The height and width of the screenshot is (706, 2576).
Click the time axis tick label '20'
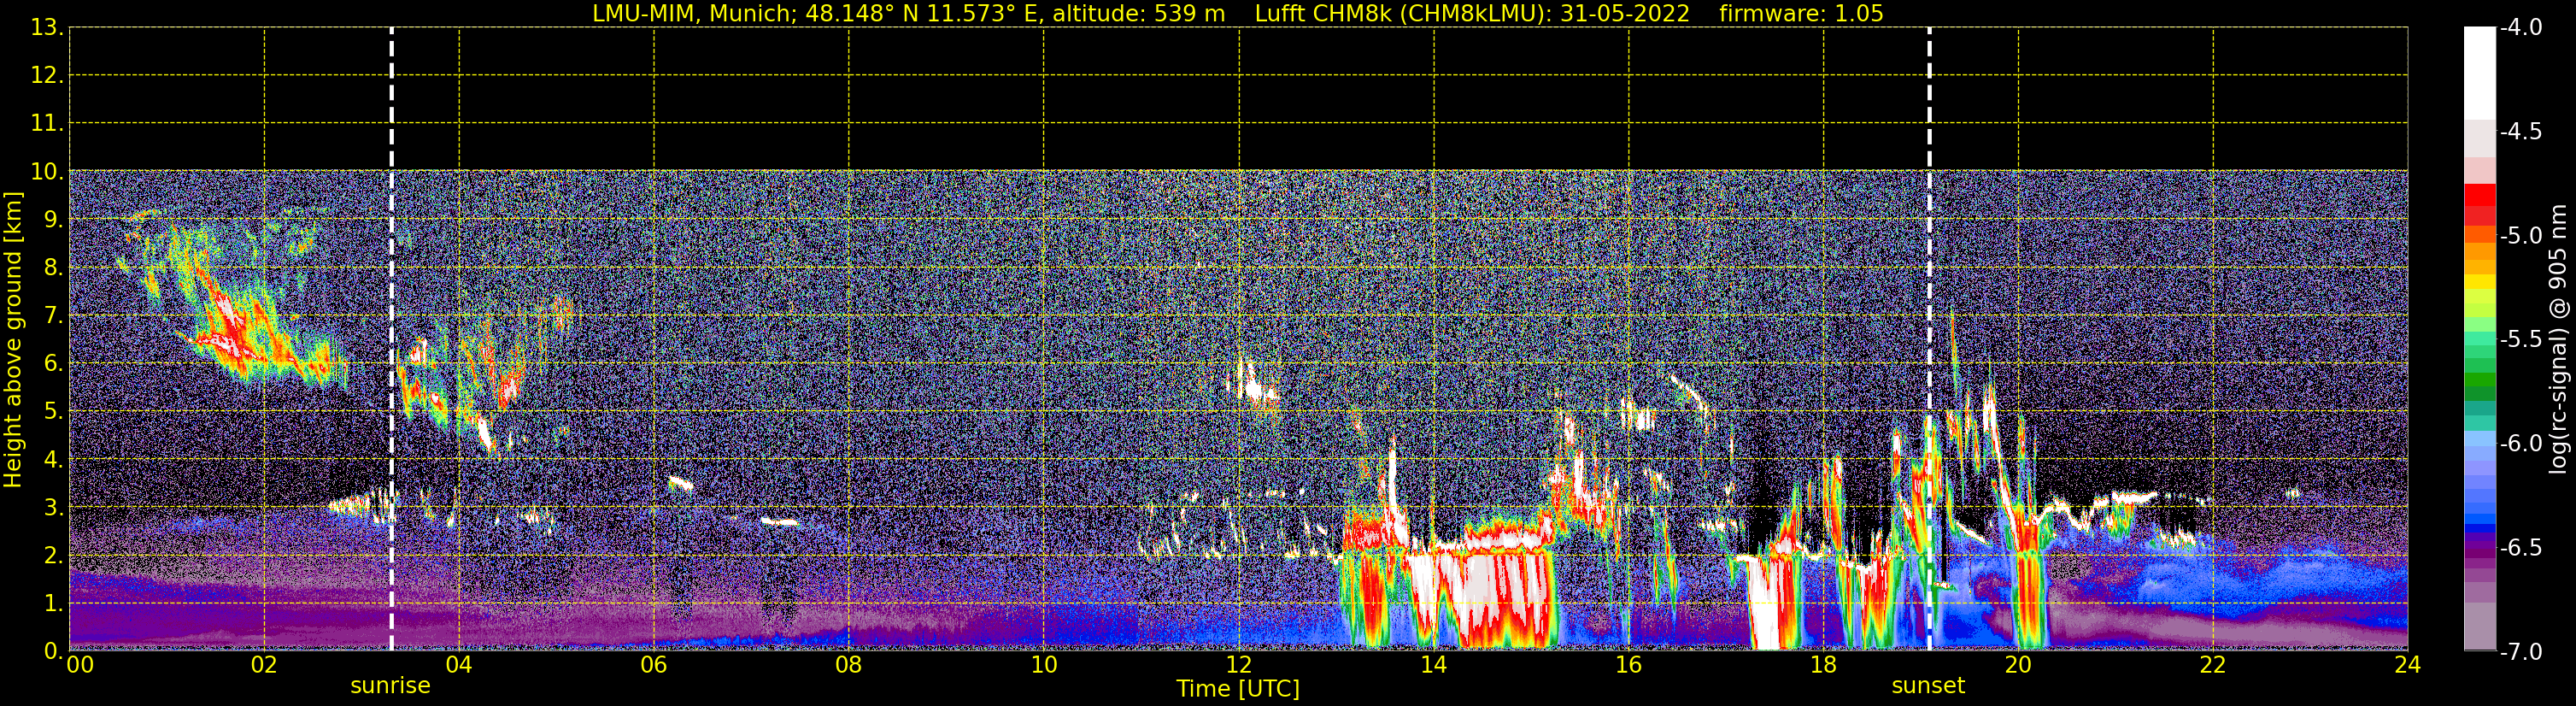(2019, 665)
